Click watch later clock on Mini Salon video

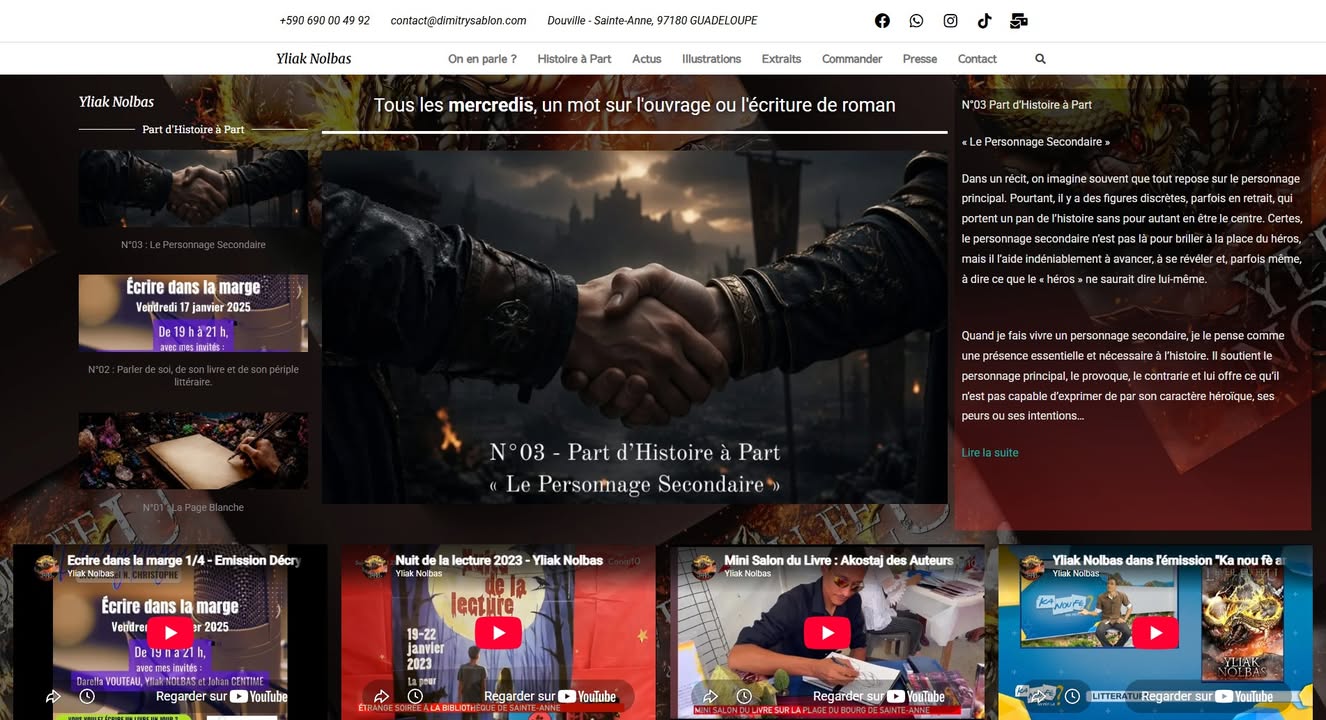click(744, 696)
